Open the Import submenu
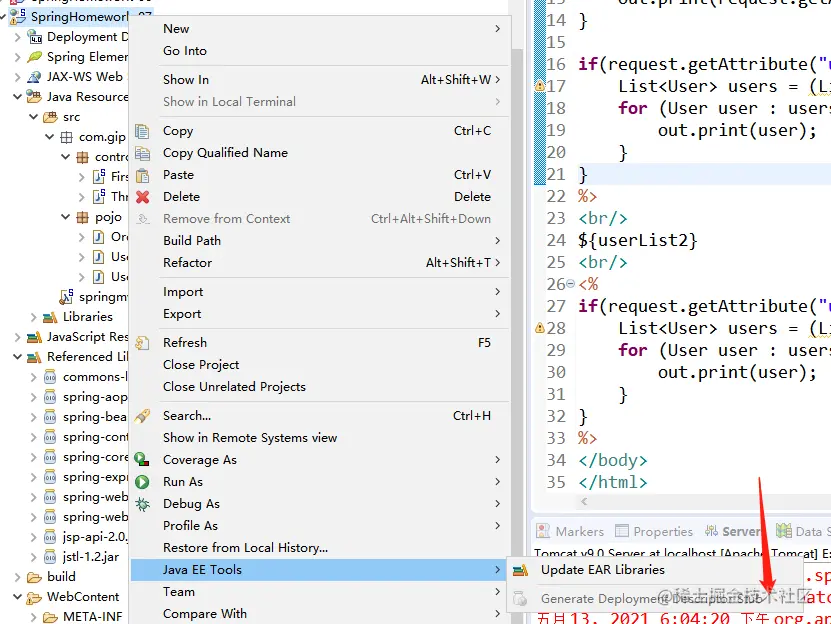The height and width of the screenshot is (624, 831). tap(320, 292)
